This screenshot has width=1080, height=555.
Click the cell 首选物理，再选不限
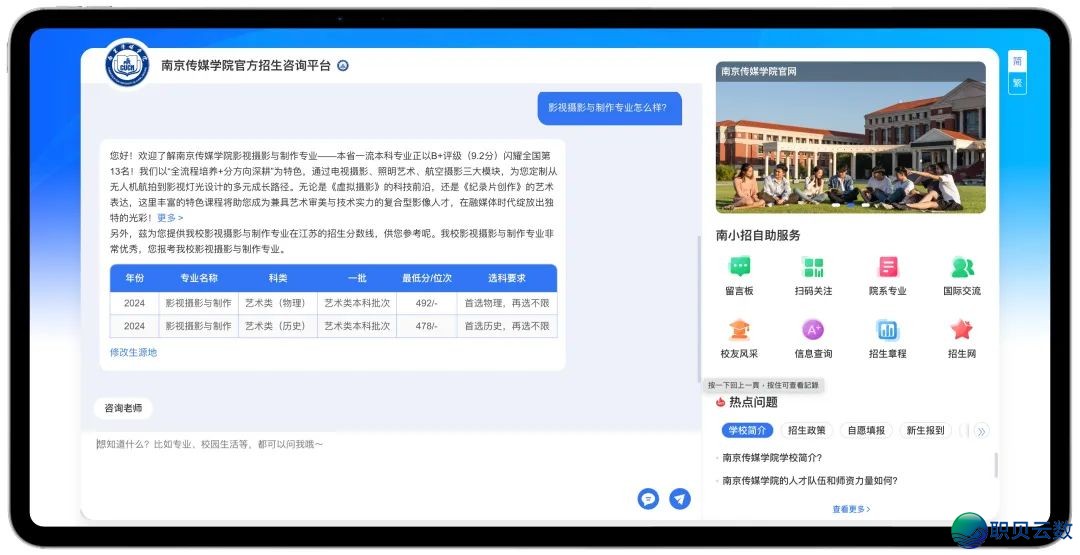pos(507,303)
